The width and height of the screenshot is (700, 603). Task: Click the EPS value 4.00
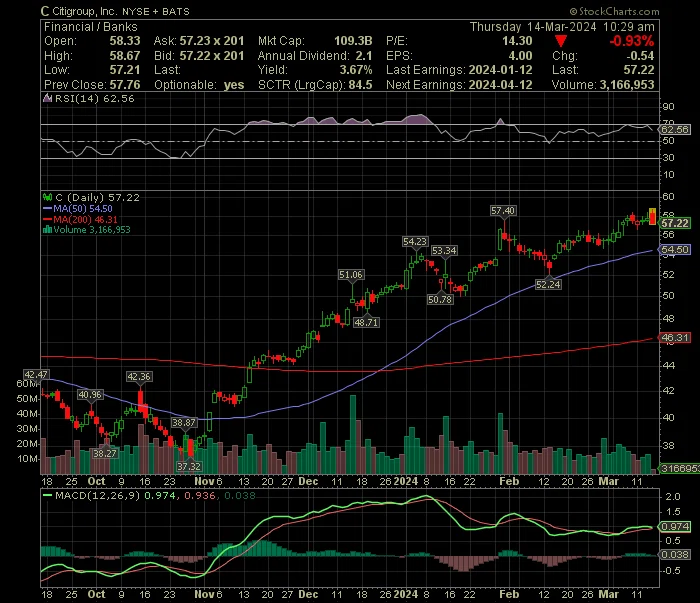pyautogui.click(x=520, y=56)
